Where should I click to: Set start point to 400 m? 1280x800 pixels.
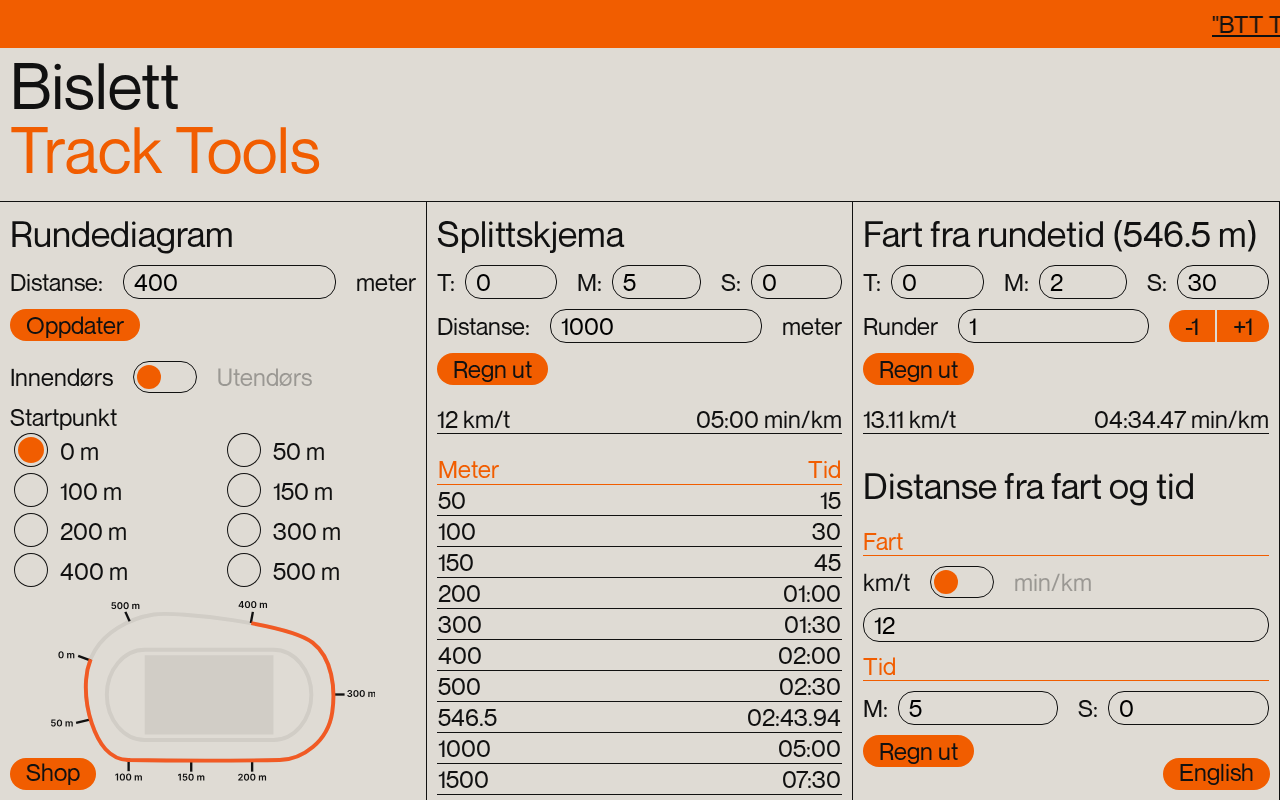[x=31, y=571]
